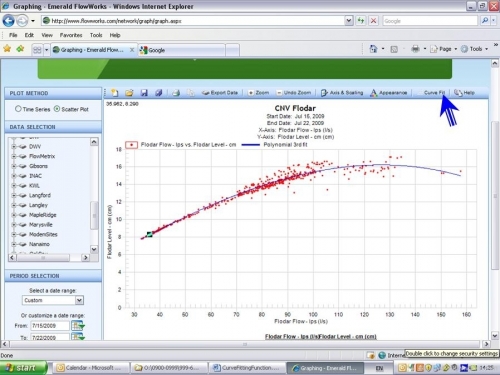
Task: Open the browser Help menu
Action: coord(115,35)
